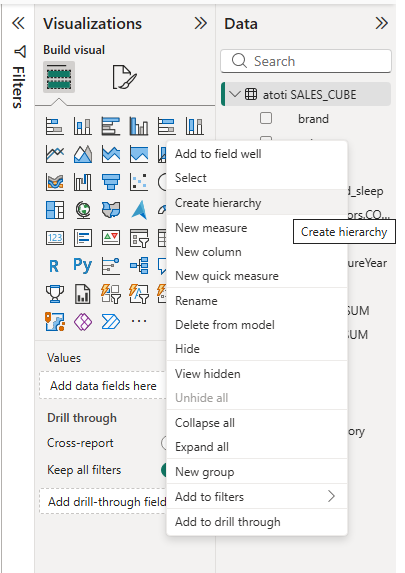Image resolution: width=405 pixels, height=573 pixels.
Task: Select the Stacked bar chart visual
Action: coord(55,126)
